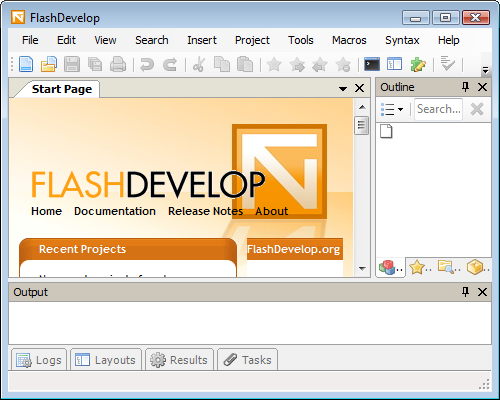
Task: Expand the toolbar overflow arrow
Action: click(x=485, y=70)
